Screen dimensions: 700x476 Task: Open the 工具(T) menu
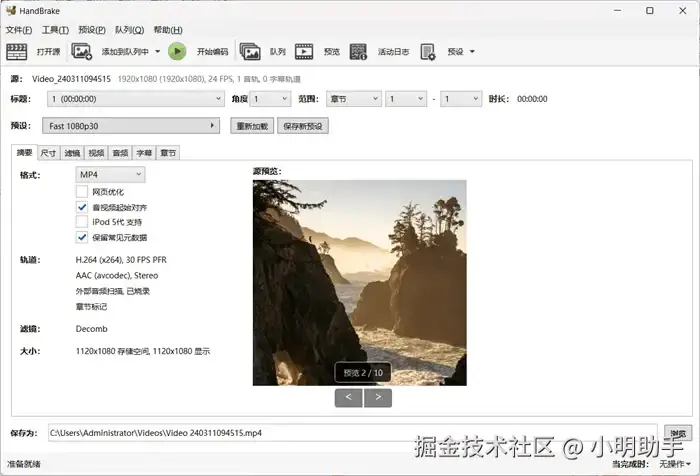coord(55,30)
